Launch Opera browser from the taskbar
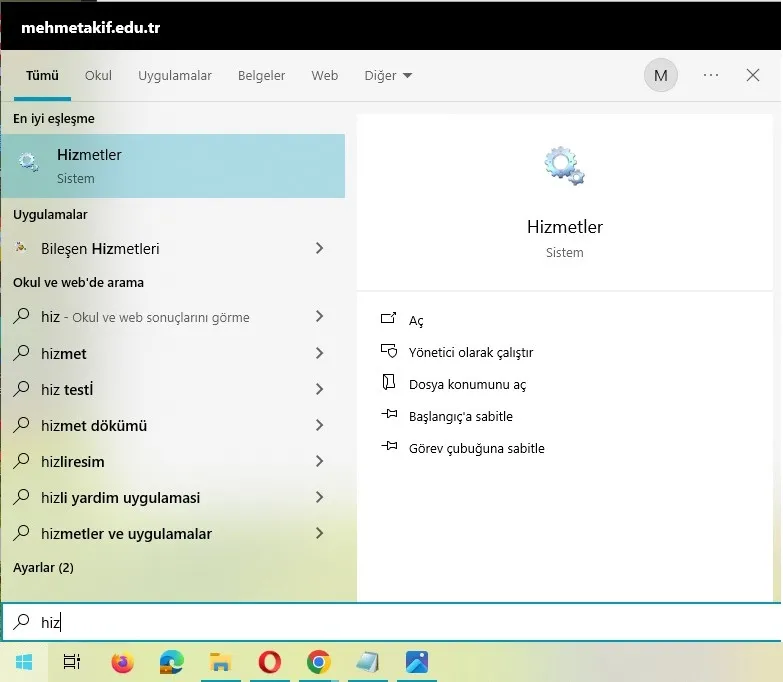This screenshot has height=682, width=783. point(270,662)
